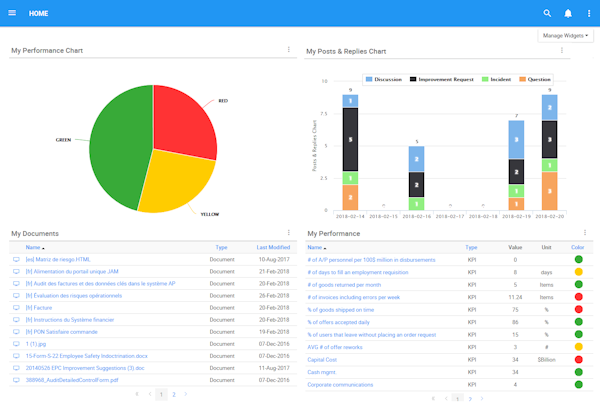Expand the Manage Widgets dropdown
600x402 pixels.
(x=565, y=36)
